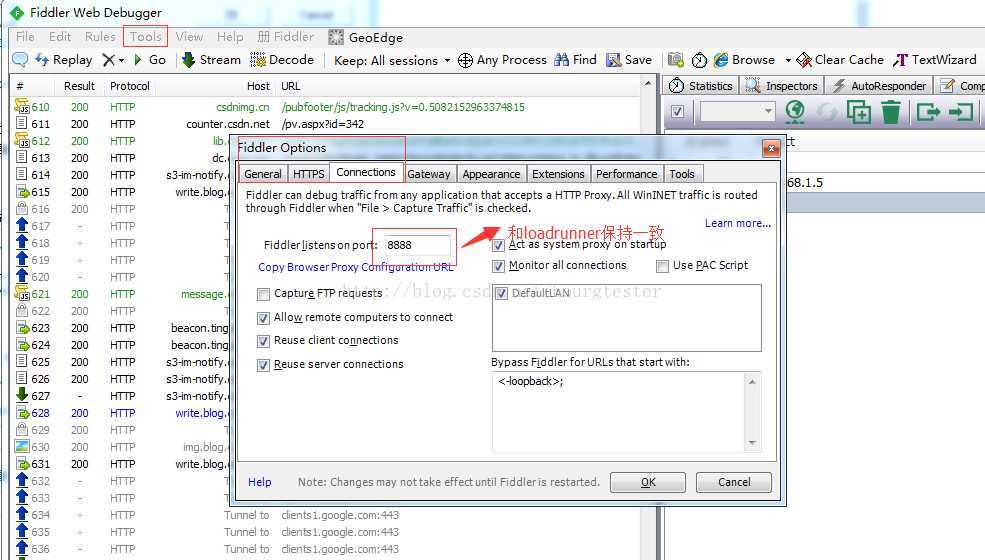The image size is (985, 560).
Task: Switch to the Inspectors tab
Action: (782, 85)
